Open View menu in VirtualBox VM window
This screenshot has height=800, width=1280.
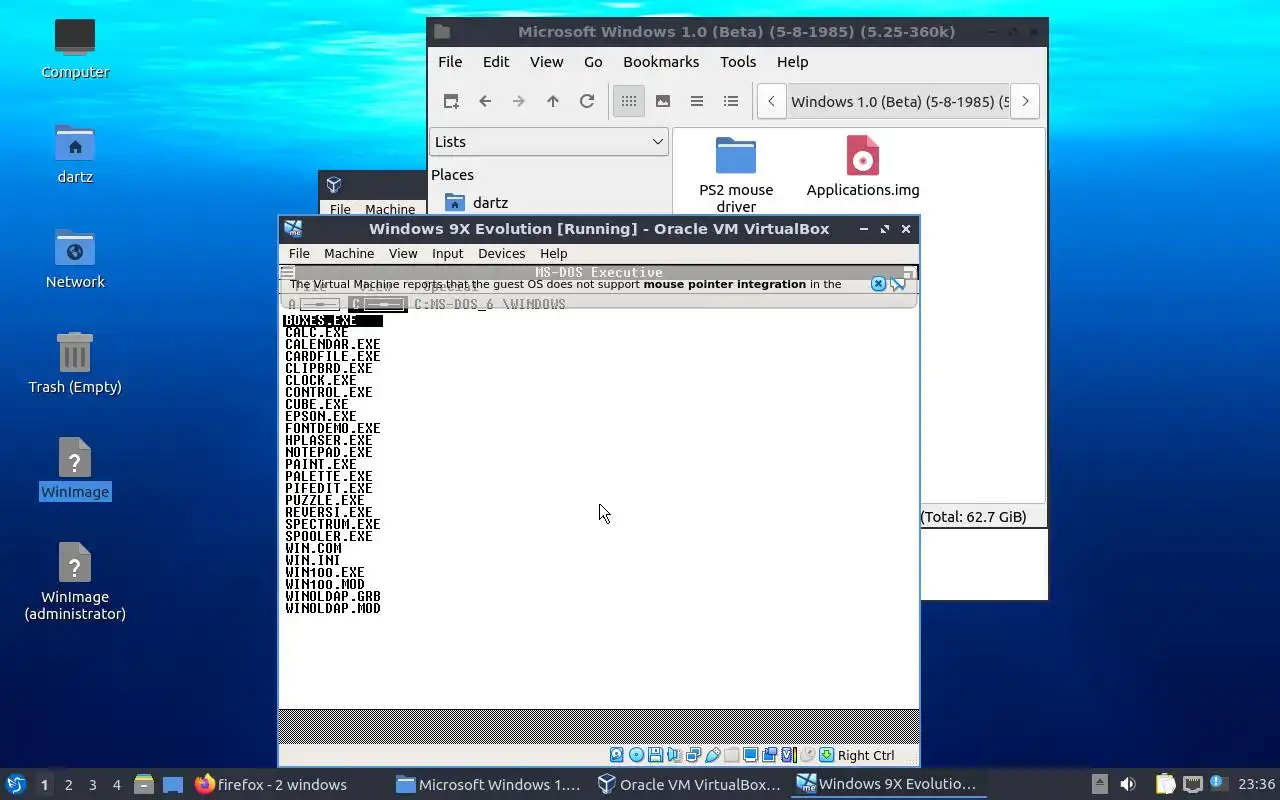click(x=403, y=254)
